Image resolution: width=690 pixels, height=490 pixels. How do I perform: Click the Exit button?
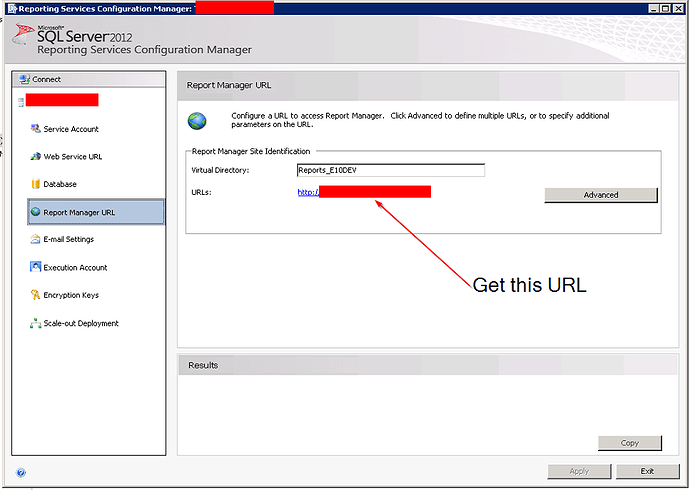(x=647, y=471)
